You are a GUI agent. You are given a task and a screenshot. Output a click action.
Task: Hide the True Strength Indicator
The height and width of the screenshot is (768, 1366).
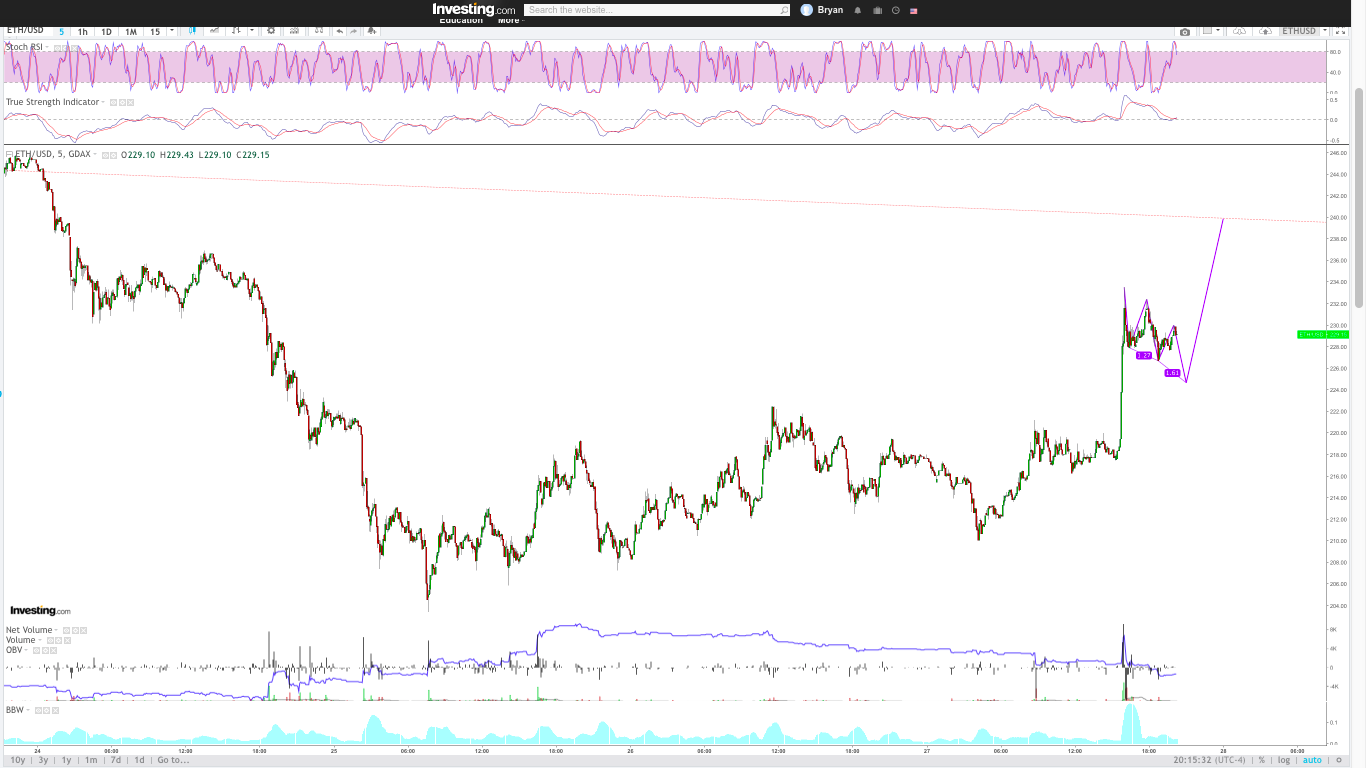pyautogui.click(x=113, y=102)
